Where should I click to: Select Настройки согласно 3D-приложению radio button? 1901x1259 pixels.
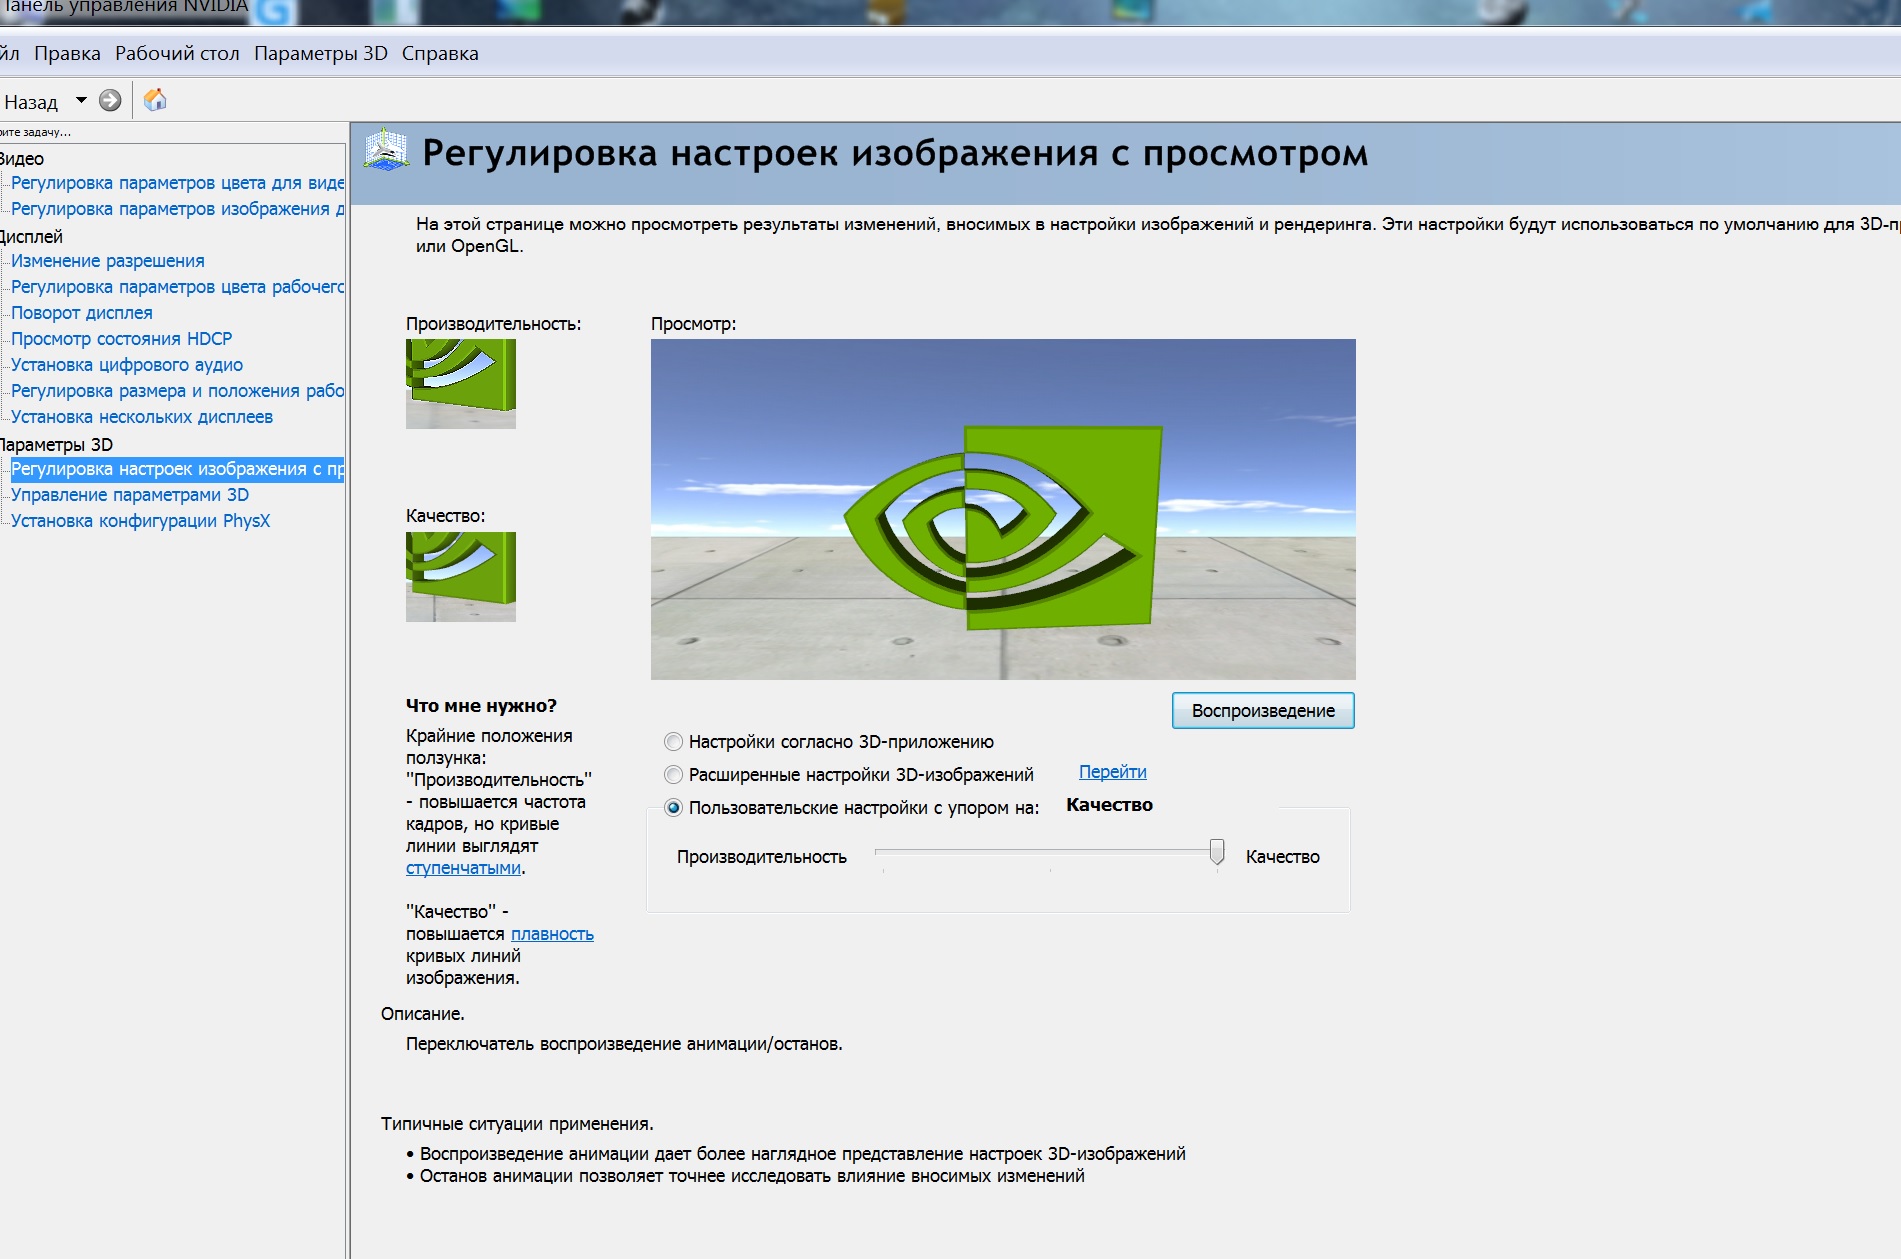(674, 742)
